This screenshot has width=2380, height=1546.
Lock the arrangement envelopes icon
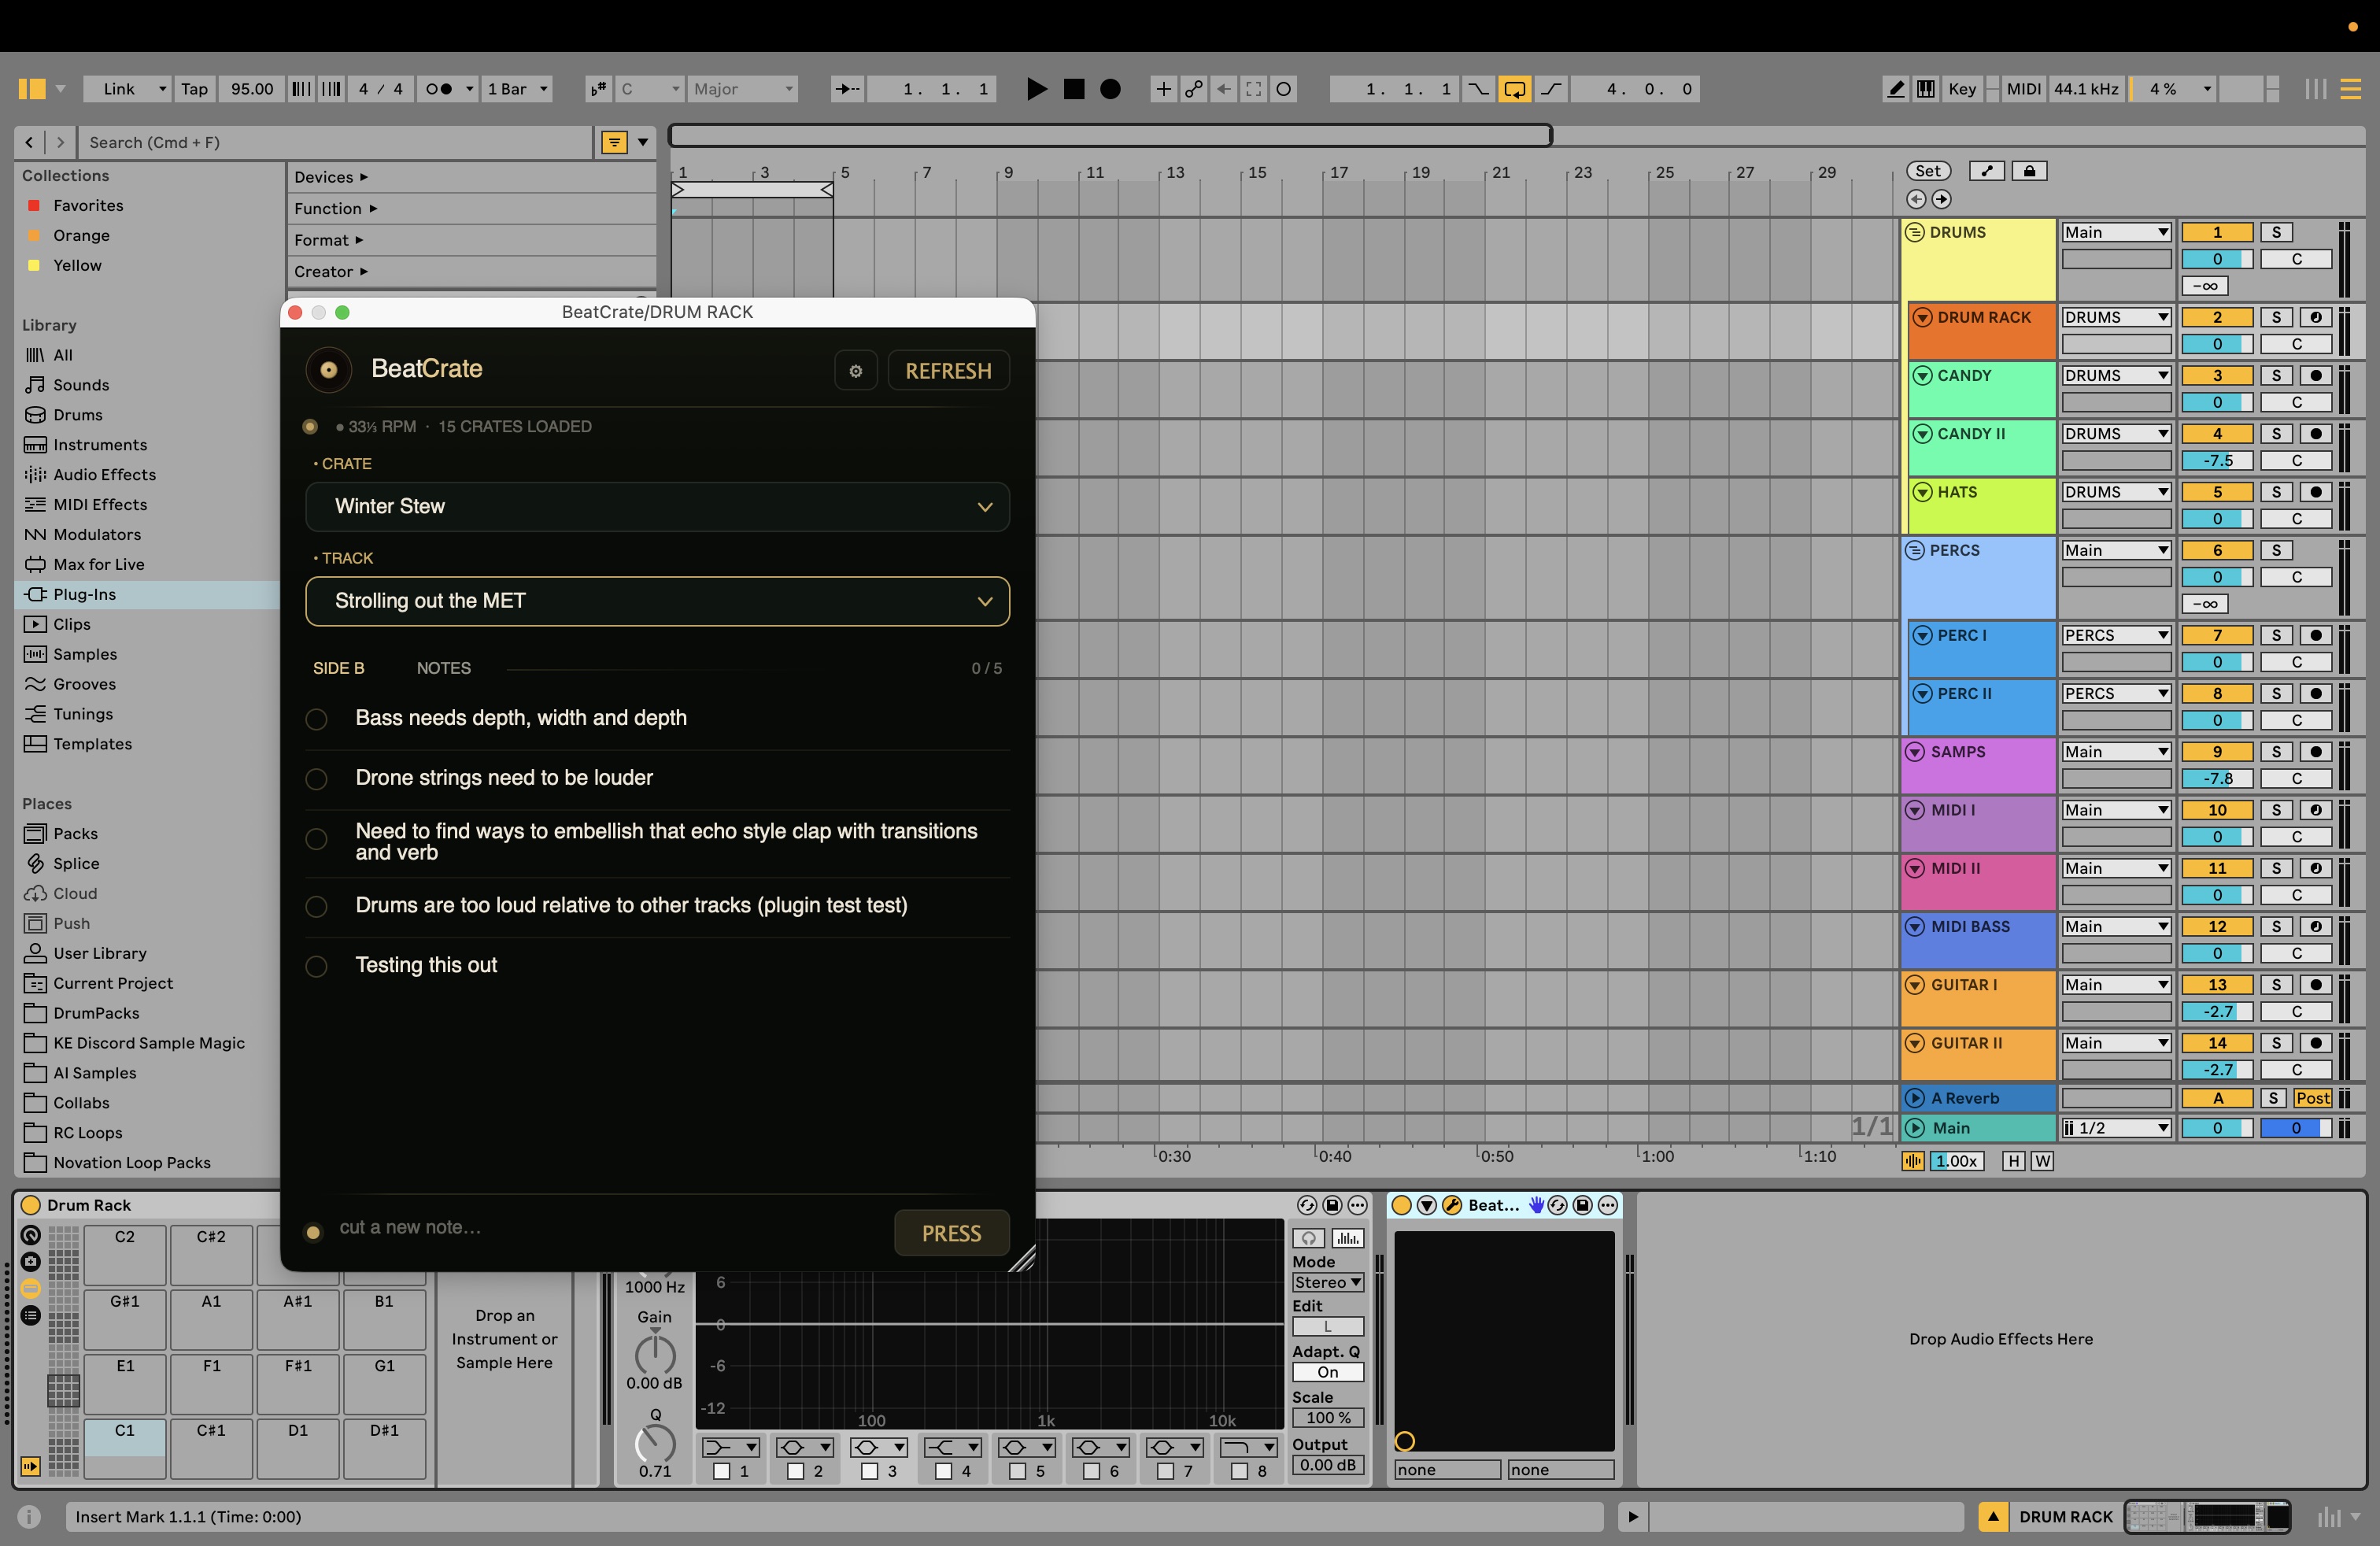tap(2029, 171)
